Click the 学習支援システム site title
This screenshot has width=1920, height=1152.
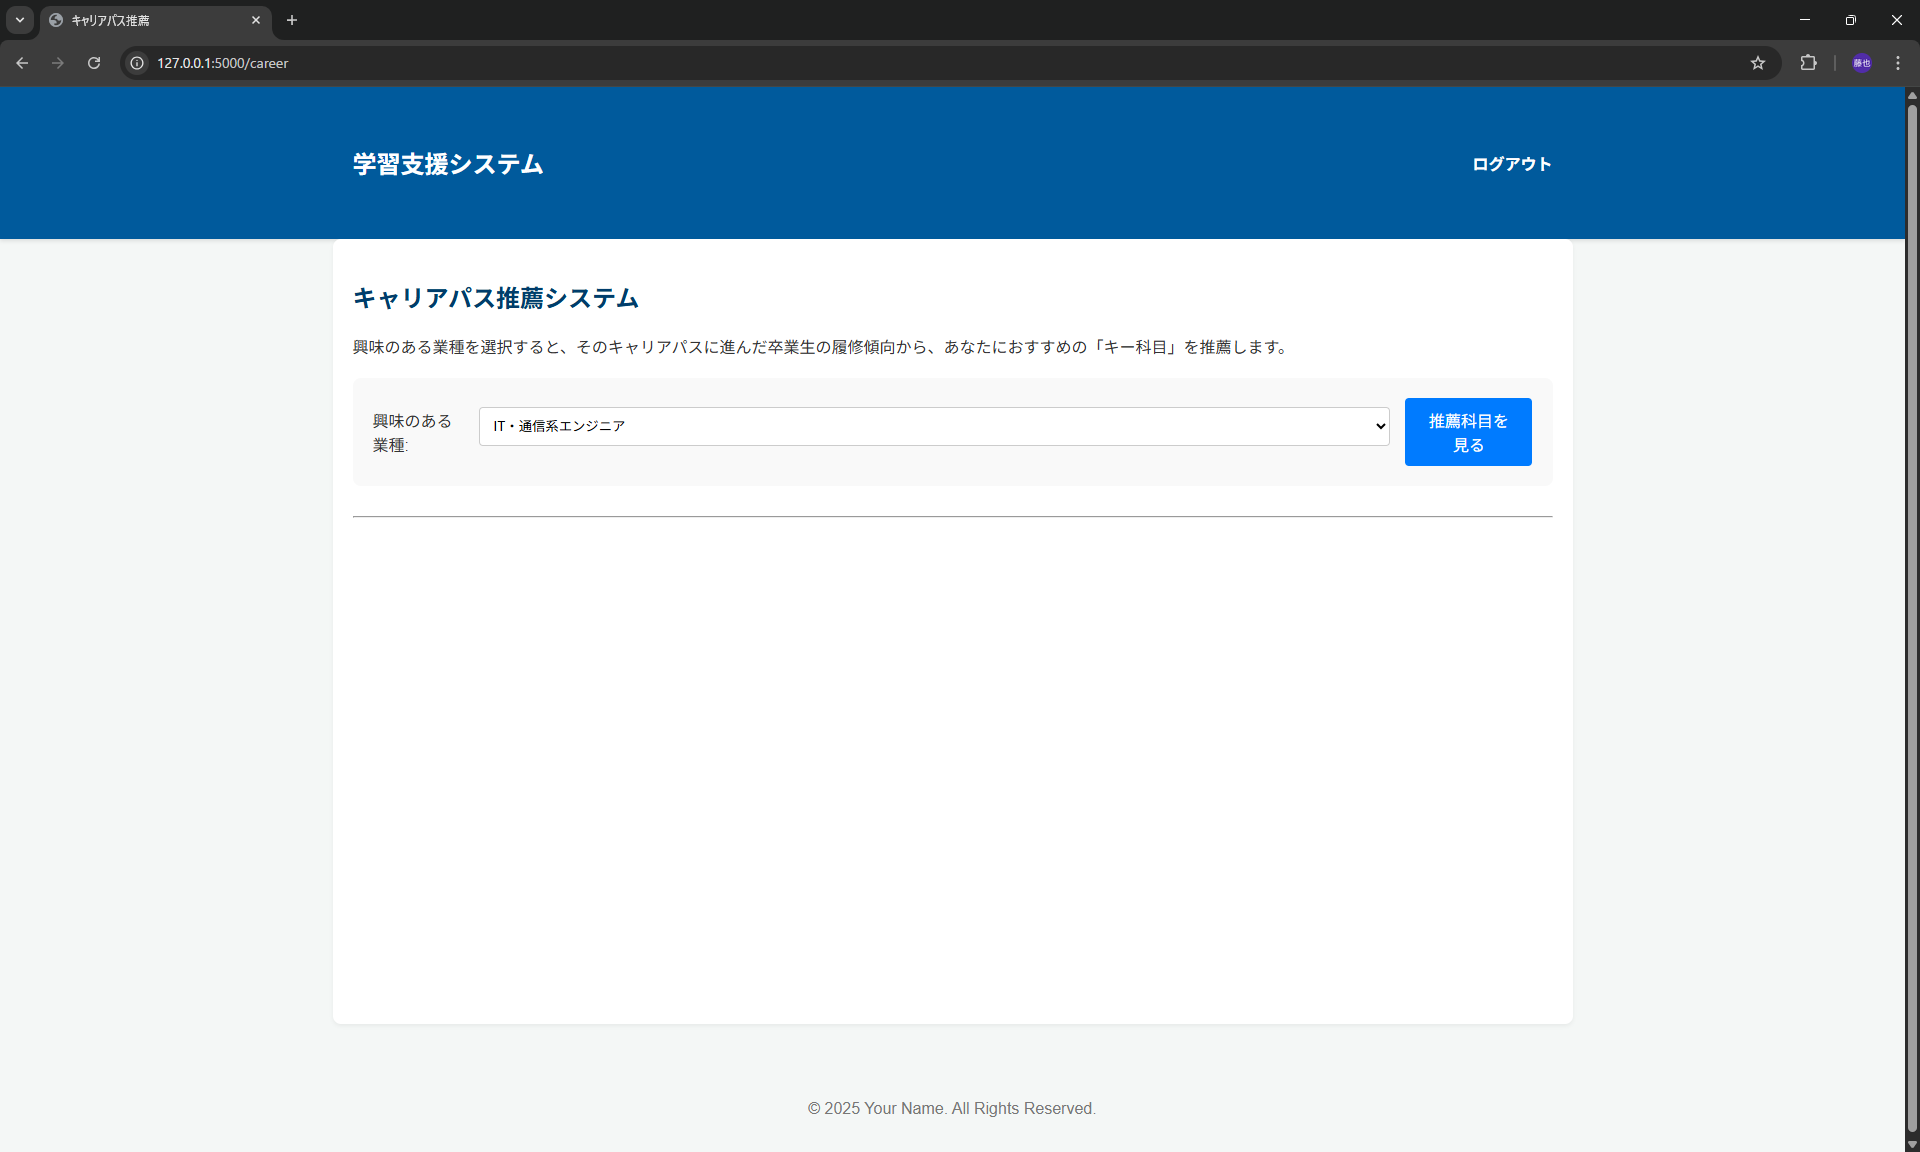tap(448, 164)
